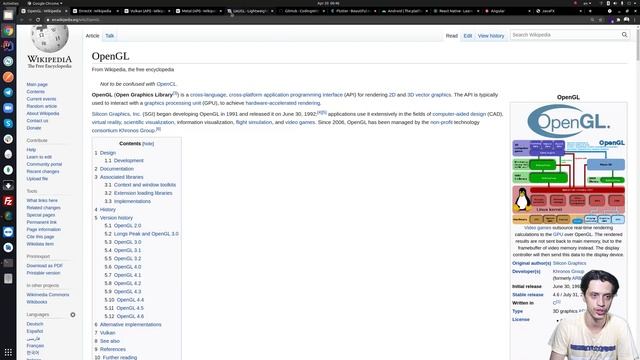Switch language to Español
This screenshot has height=360, width=640.
pos(35,331)
